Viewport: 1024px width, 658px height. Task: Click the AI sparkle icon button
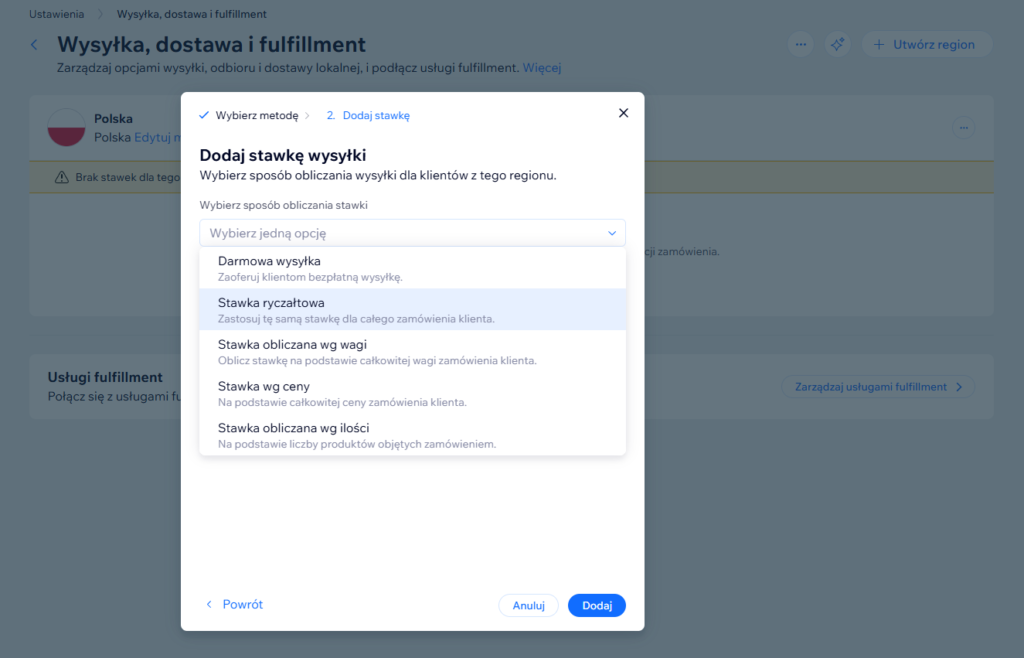pyautogui.click(x=837, y=44)
